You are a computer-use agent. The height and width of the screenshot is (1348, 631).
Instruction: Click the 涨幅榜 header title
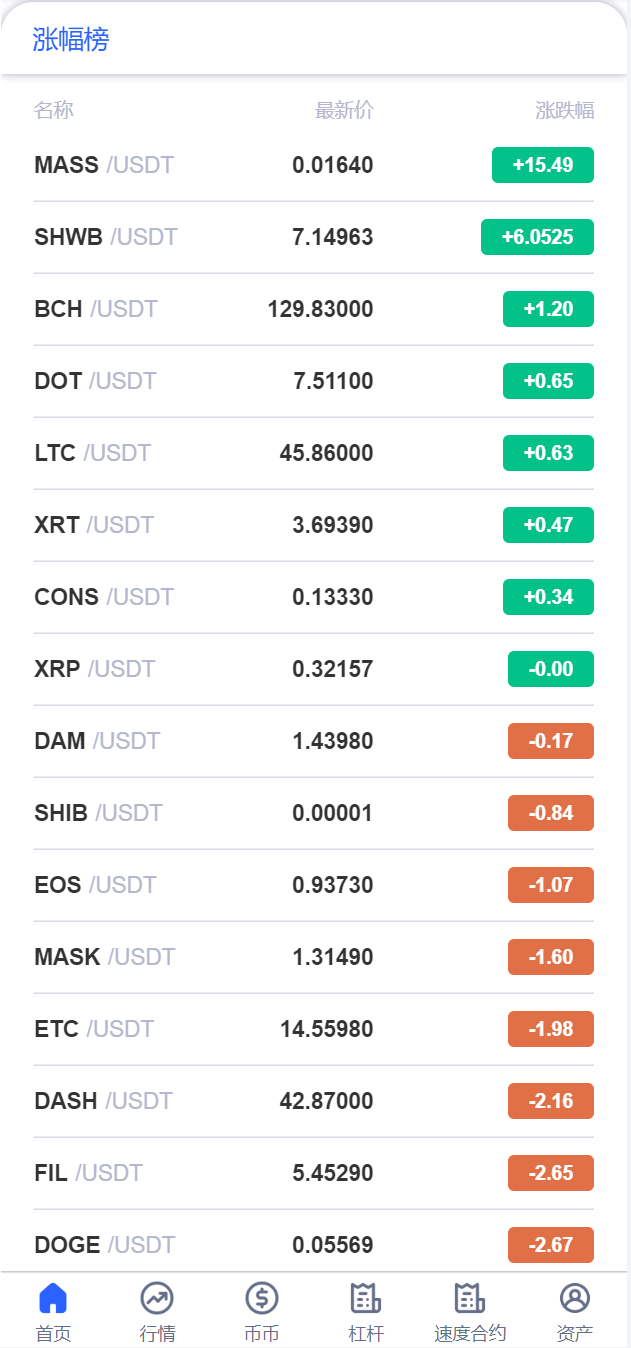pyautogui.click(x=71, y=40)
